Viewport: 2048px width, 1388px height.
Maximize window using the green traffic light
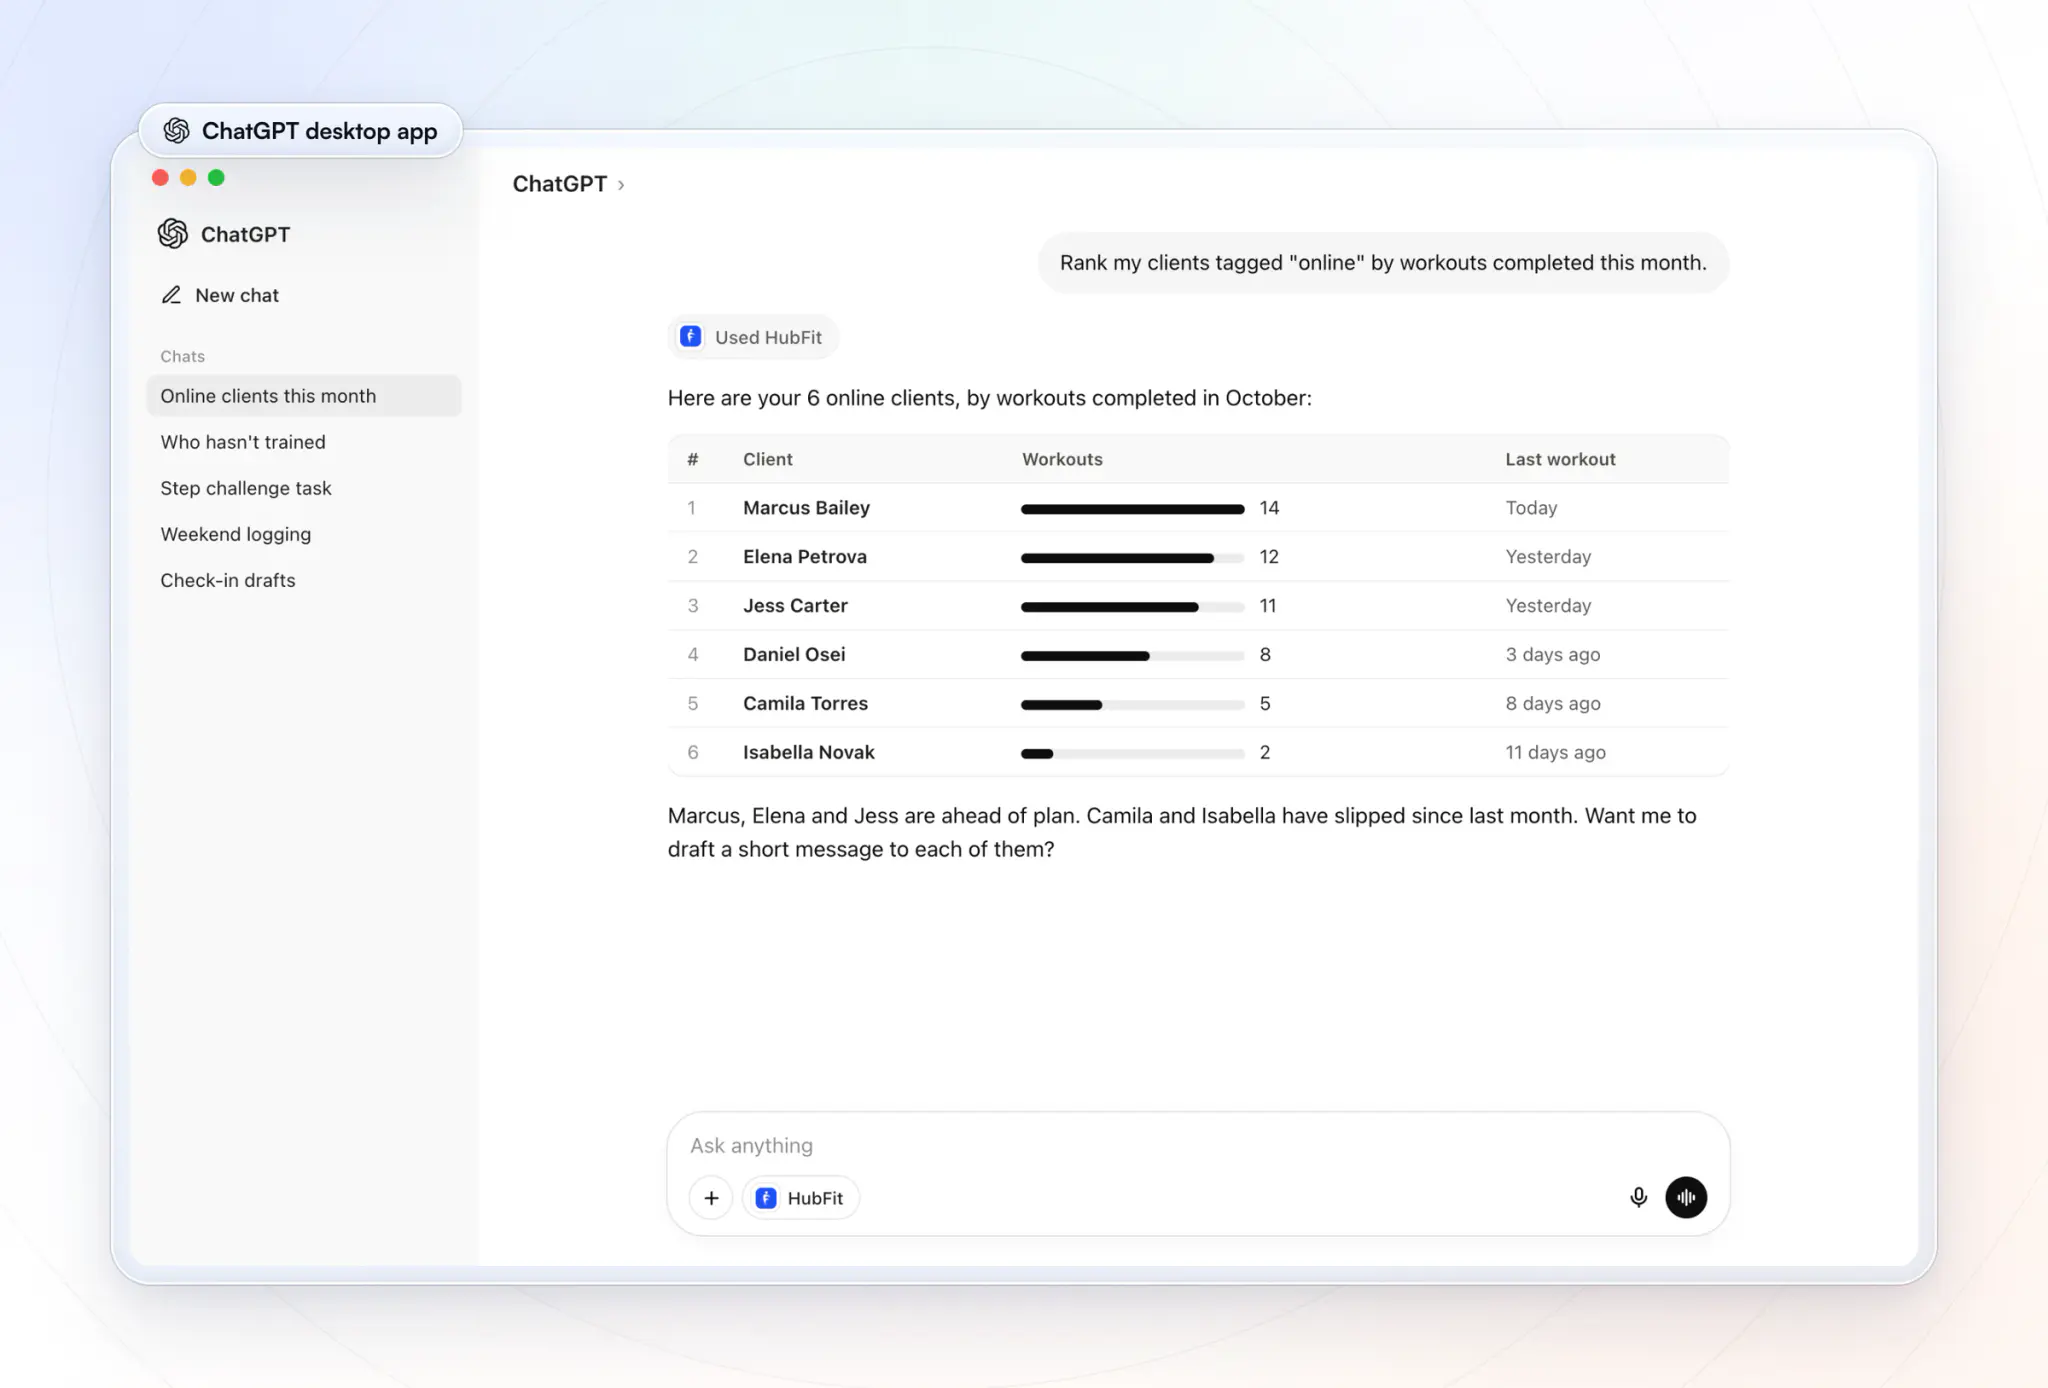tap(216, 178)
